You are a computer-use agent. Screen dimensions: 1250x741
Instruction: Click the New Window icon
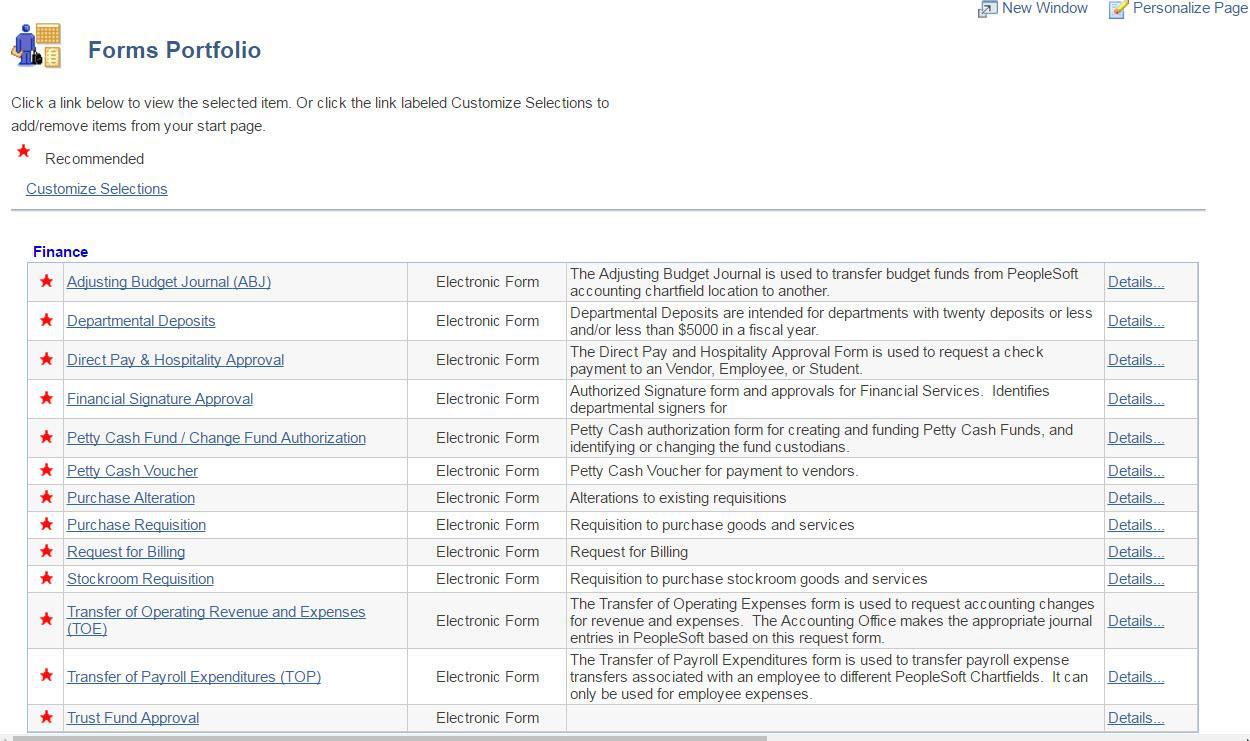(x=987, y=9)
